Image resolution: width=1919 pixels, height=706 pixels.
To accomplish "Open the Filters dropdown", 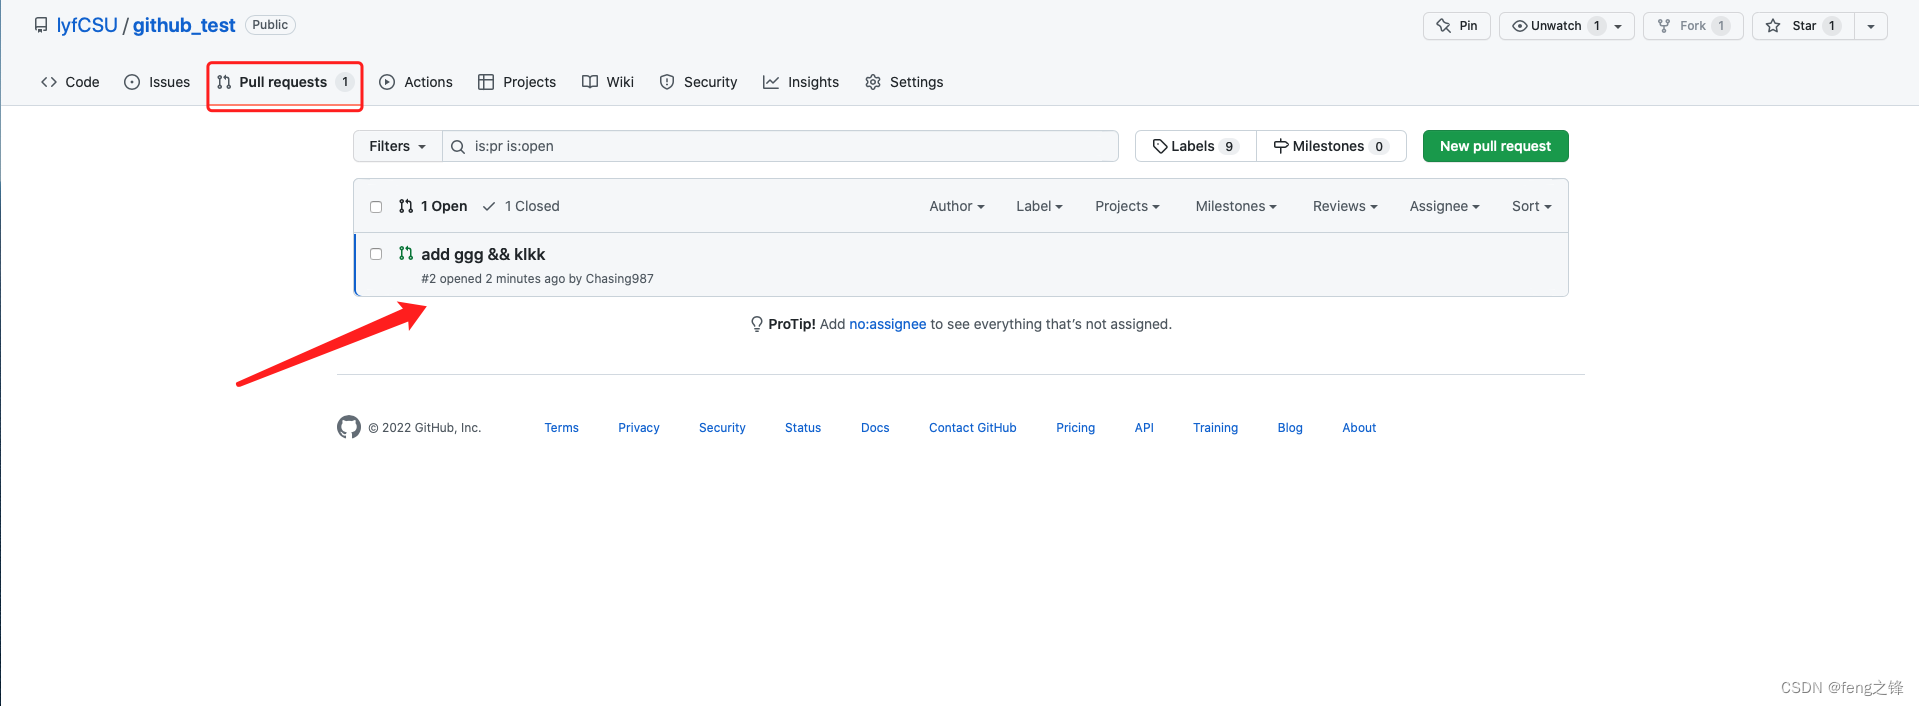I will (398, 146).
